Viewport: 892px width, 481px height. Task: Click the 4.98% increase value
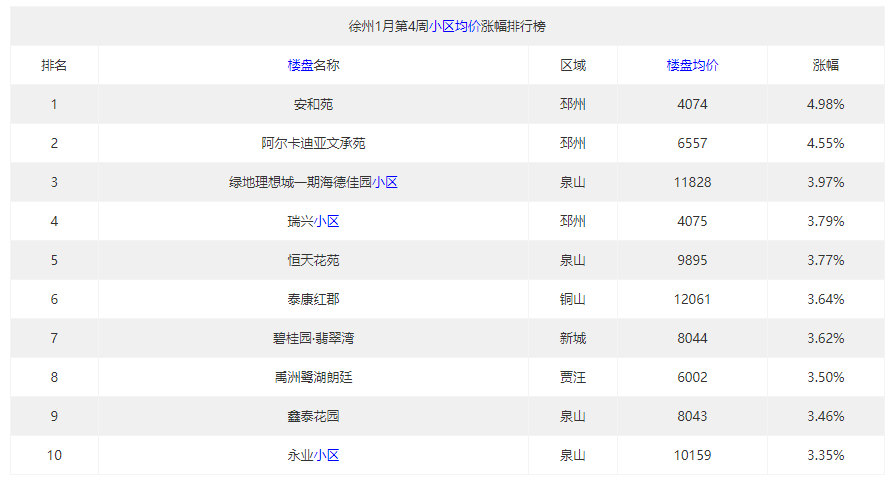coord(825,105)
